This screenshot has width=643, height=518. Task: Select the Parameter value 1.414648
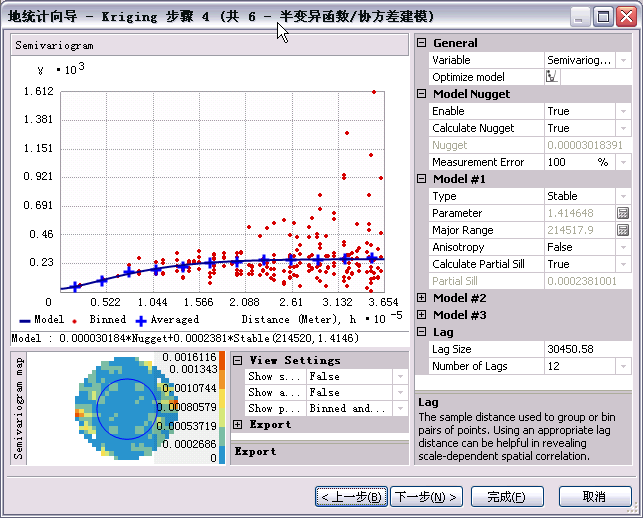tap(570, 213)
